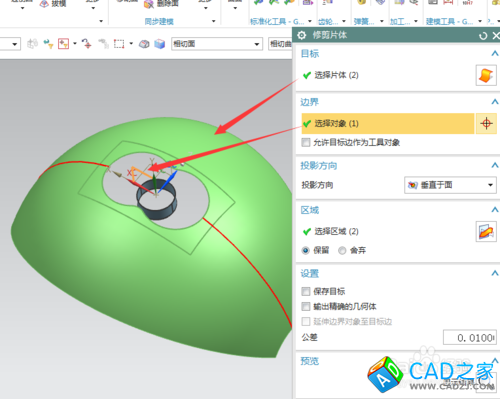500x399 pixels.
Task: Click the blue shaded cube toolbar icon
Action: 160,44
